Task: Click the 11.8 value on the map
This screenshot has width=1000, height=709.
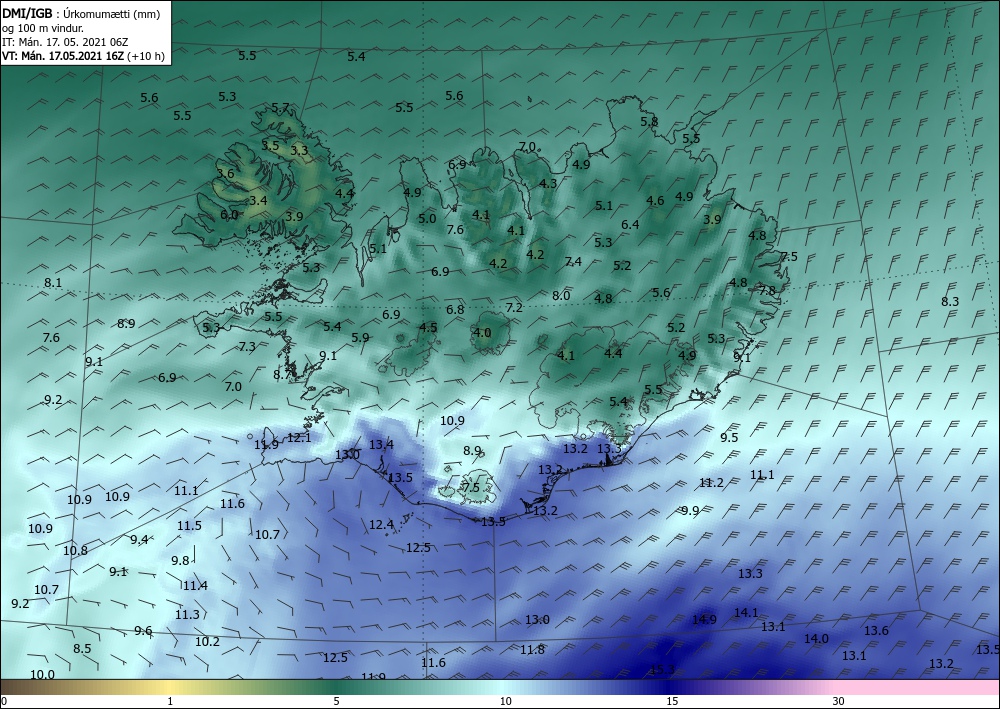Action: pos(533,649)
